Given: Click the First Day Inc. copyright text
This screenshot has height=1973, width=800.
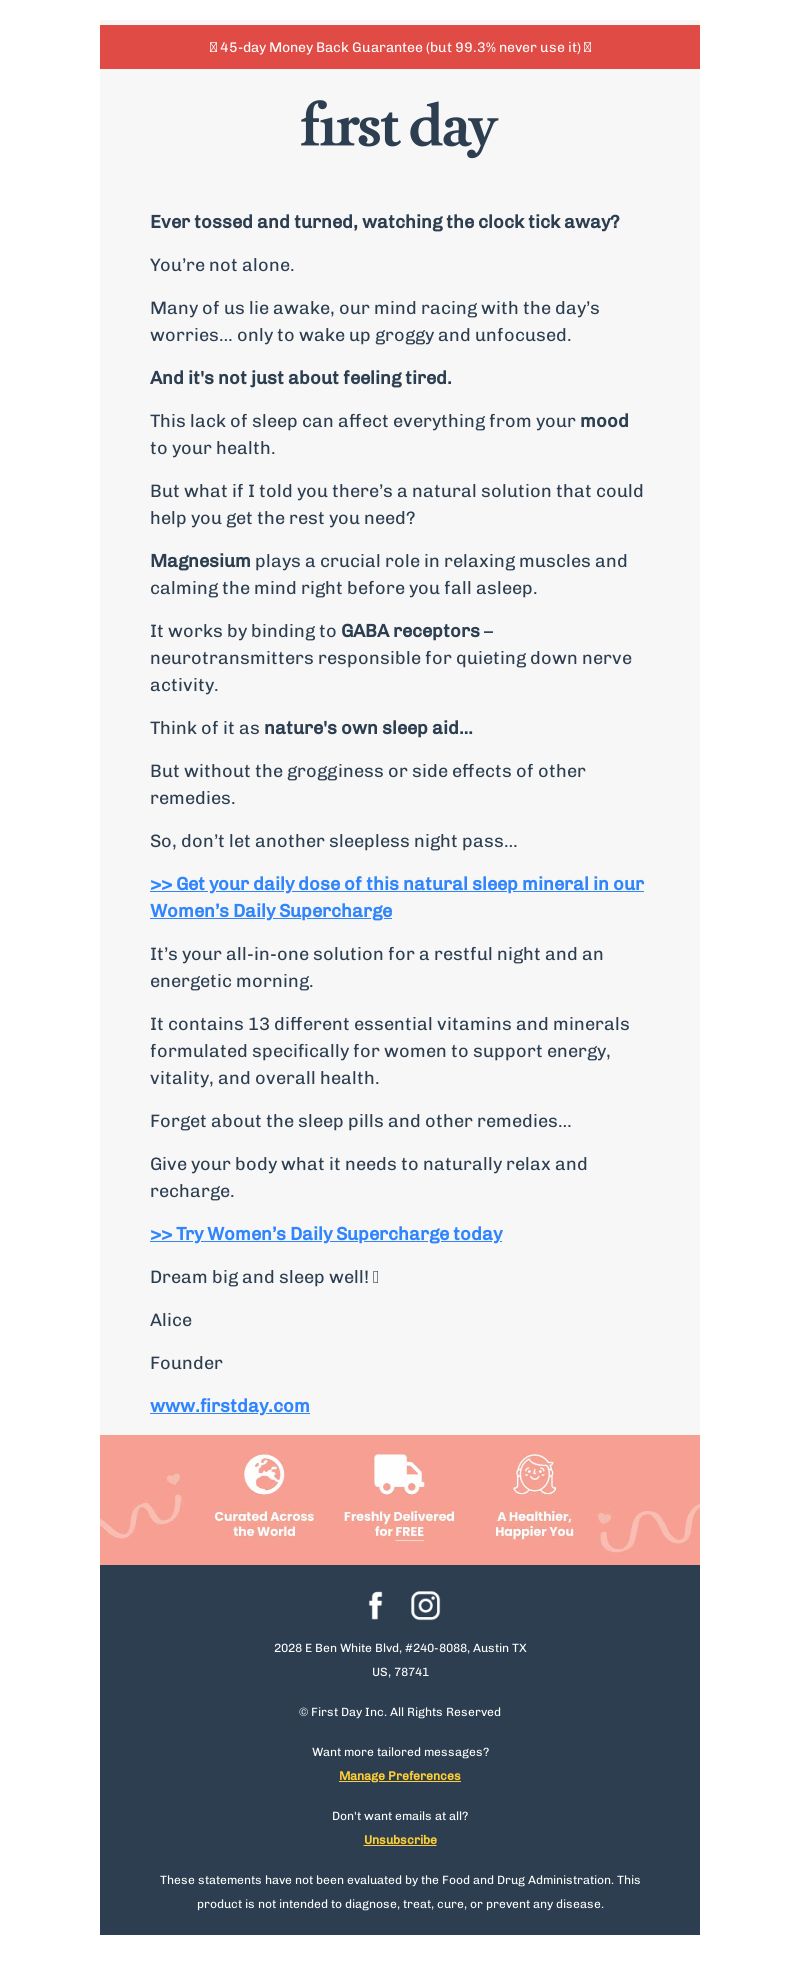Looking at the screenshot, I should point(400,1712).
